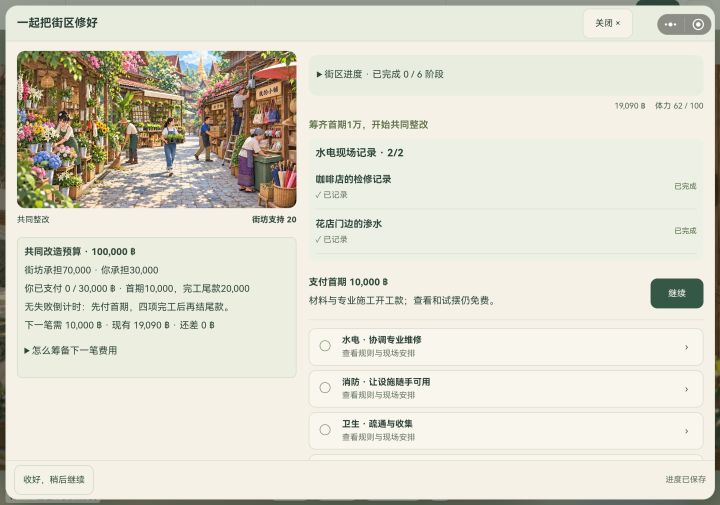Select the 水电·协调专业维修 radio circle
This screenshot has height=505, width=720.
(x=325, y=346)
